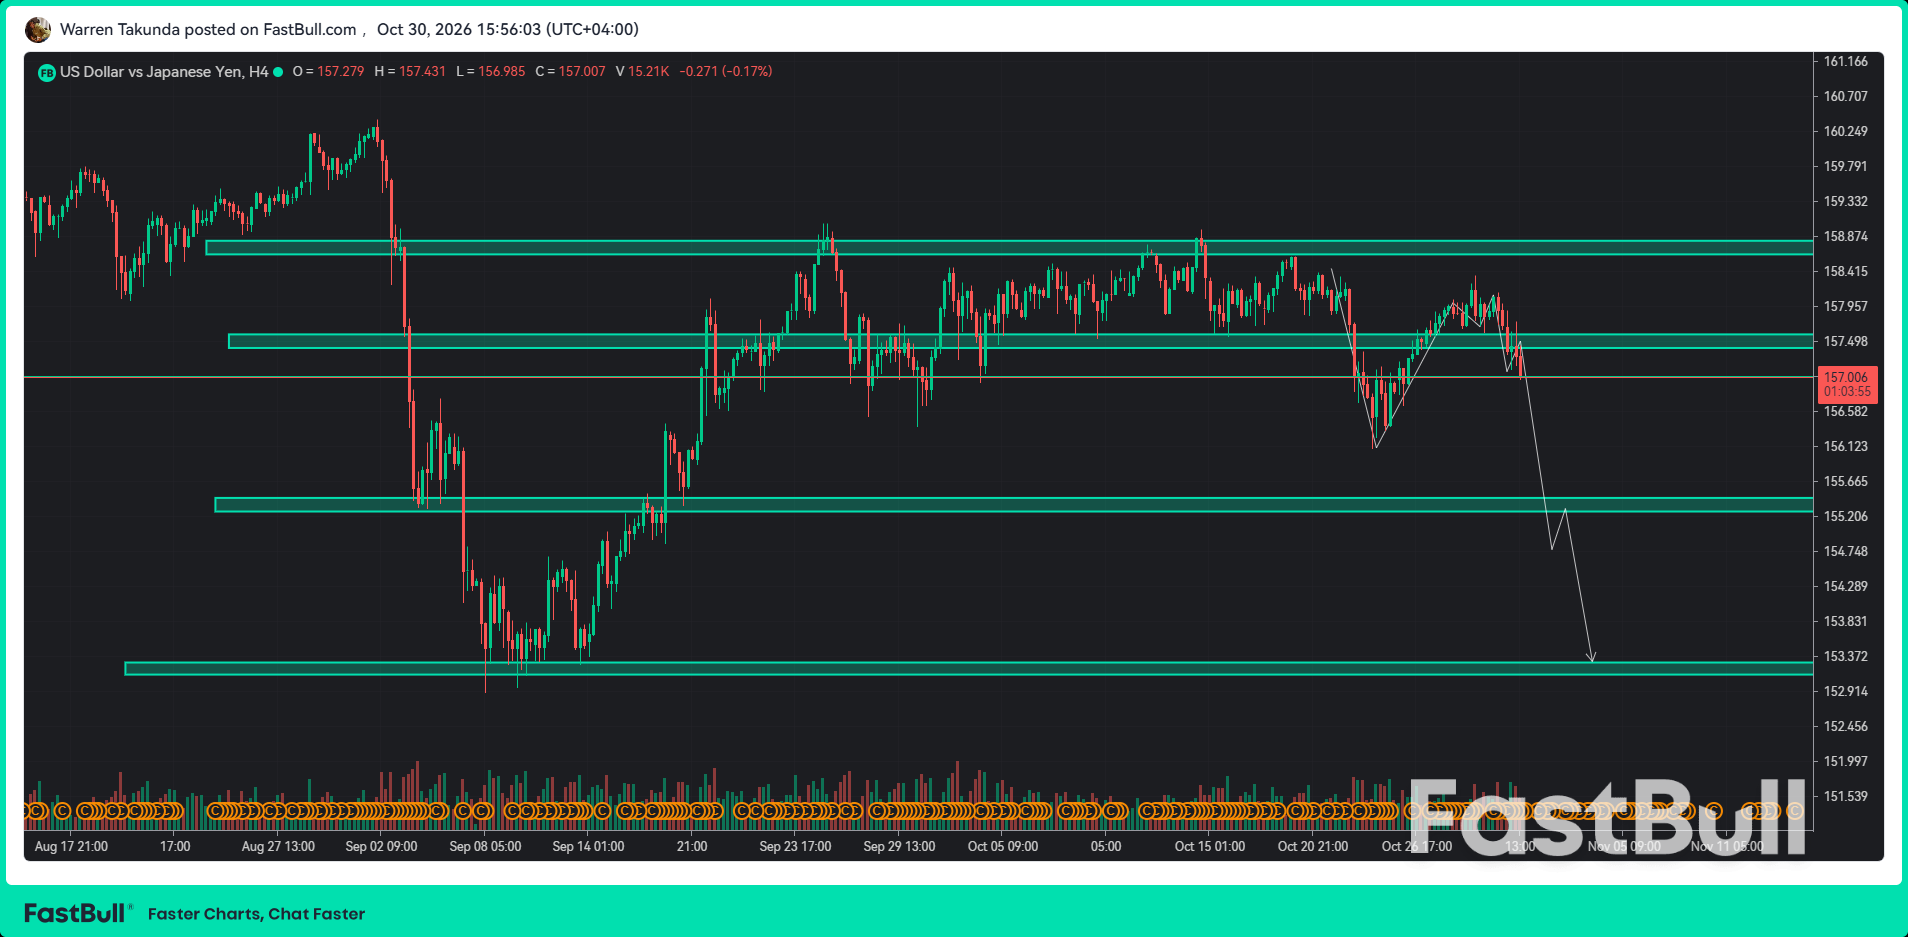1908x937 pixels.
Task: Click 'Faster Charts, Chat Faster' tagline
Action: click(x=256, y=914)
